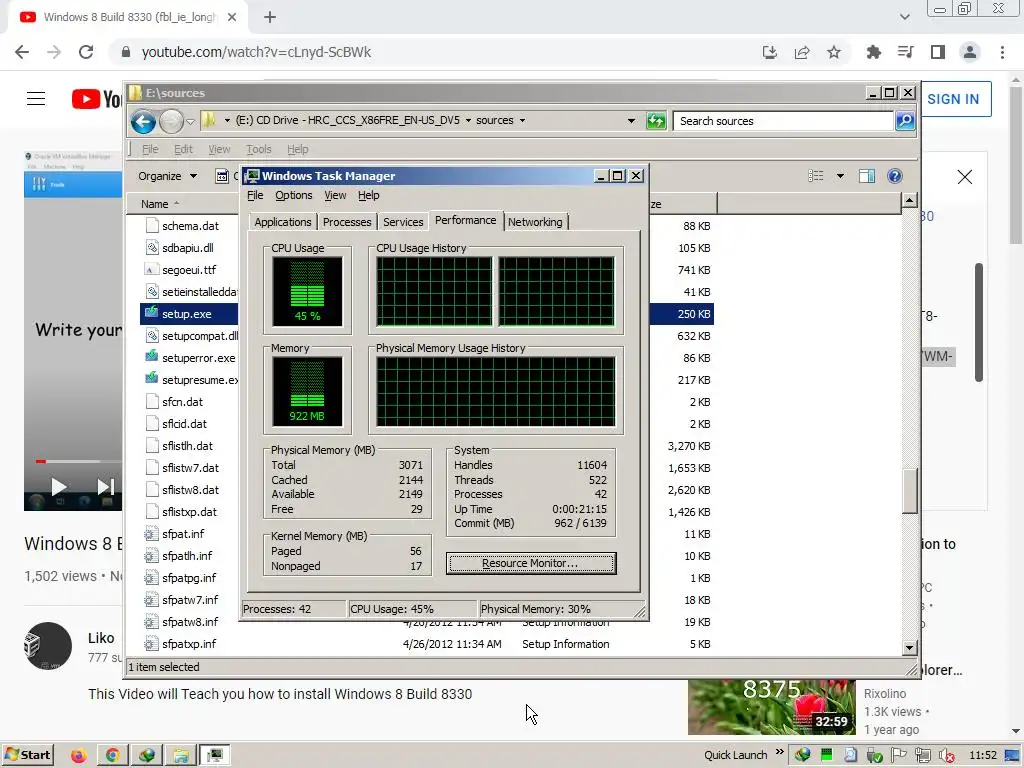Click Explorer scrollbar down arrow

tap(909, 648)
